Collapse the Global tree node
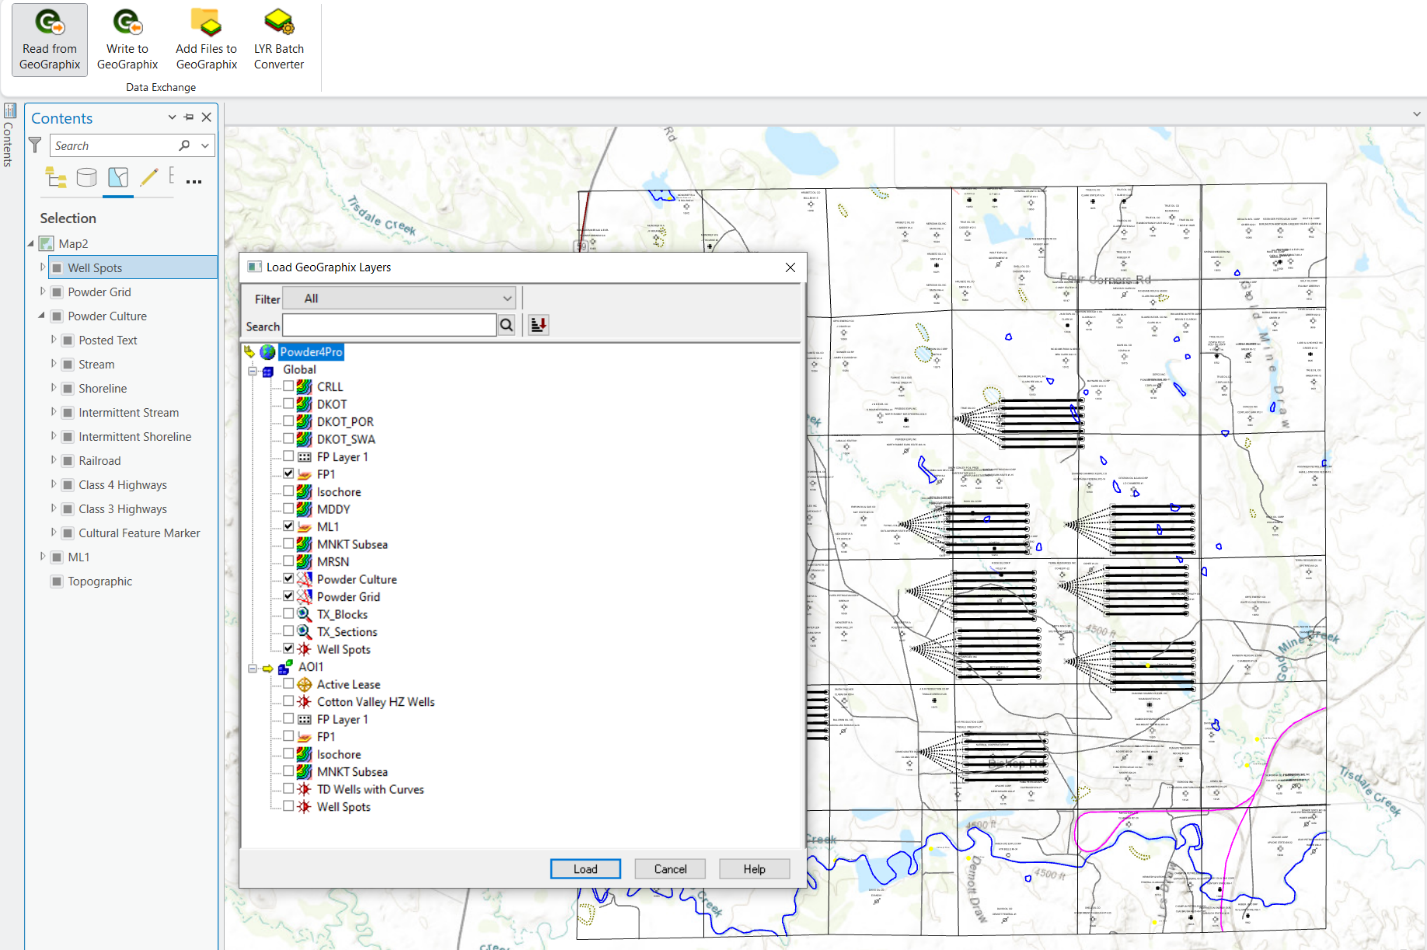The width and height of the screenshot is (1427, 950). 253,370
